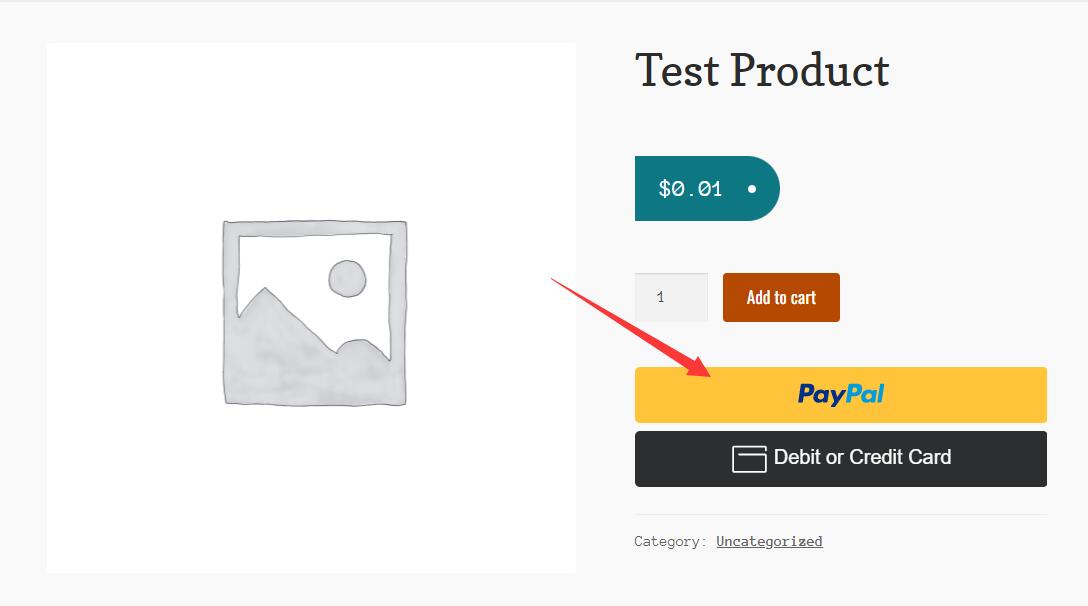The height and width of the screenshot is (606, 1088).
Task: Click the Debit or Credit Card label text
Action: coord(862,457)
